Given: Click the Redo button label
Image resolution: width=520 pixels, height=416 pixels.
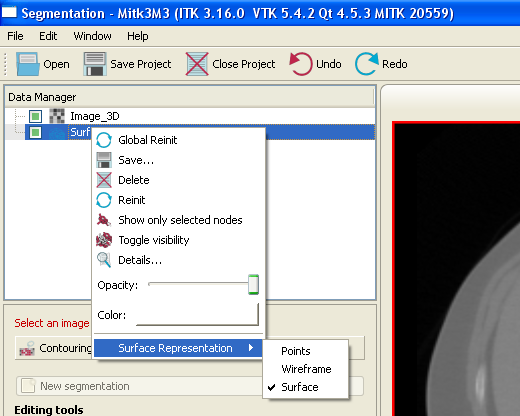Looking at the screenshot, I should coord(395,64).
